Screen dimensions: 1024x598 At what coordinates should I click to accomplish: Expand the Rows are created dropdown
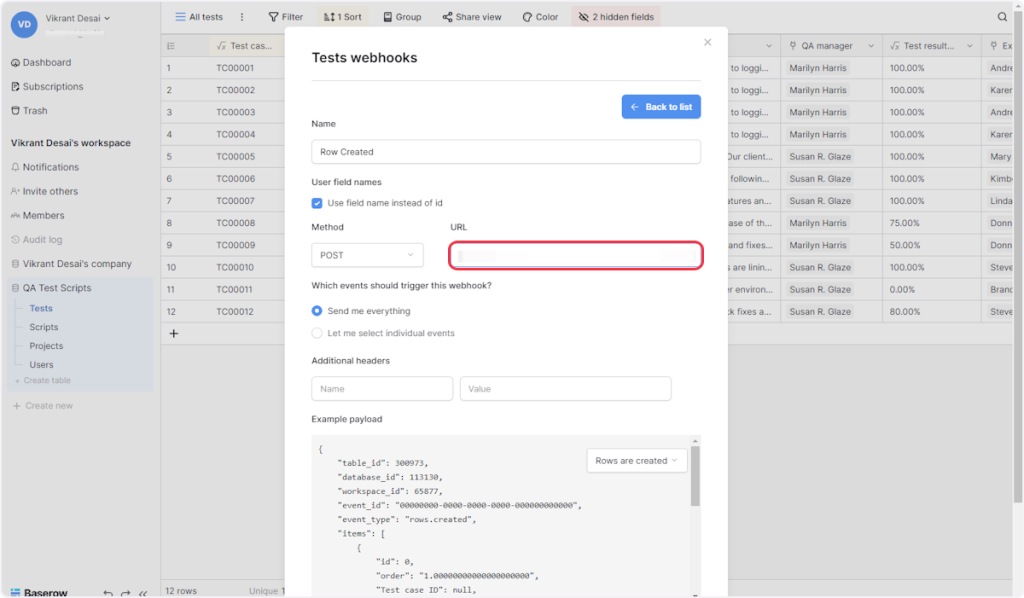point(636,461)
